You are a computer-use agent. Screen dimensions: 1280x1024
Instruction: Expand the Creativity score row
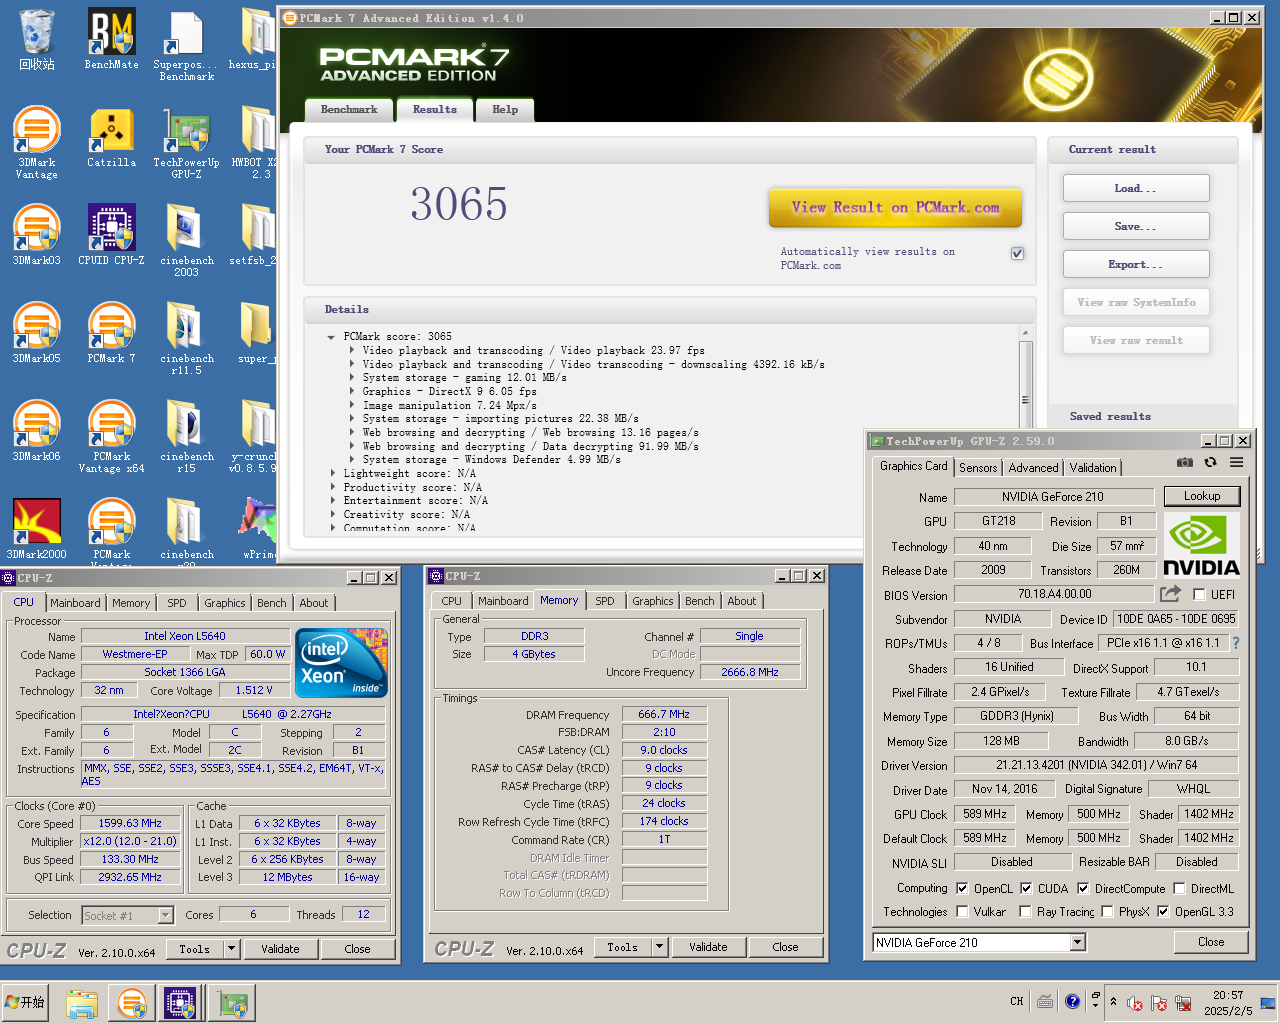click(333, 515)
